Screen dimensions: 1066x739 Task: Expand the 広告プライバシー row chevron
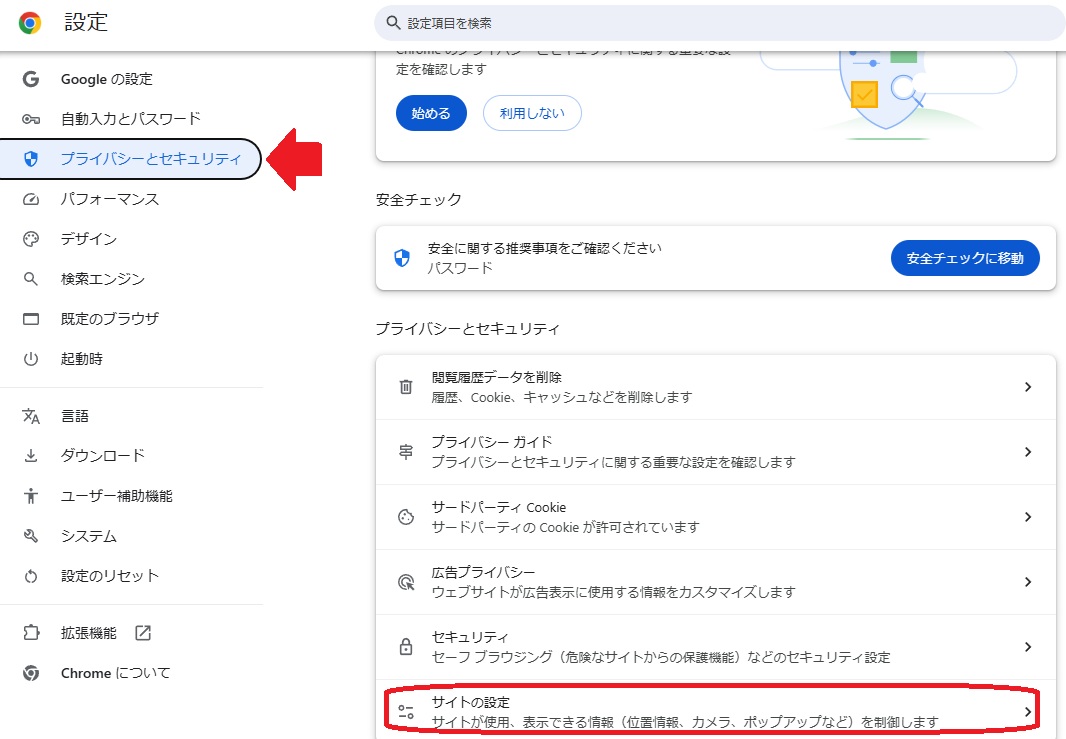[1027, 582]
